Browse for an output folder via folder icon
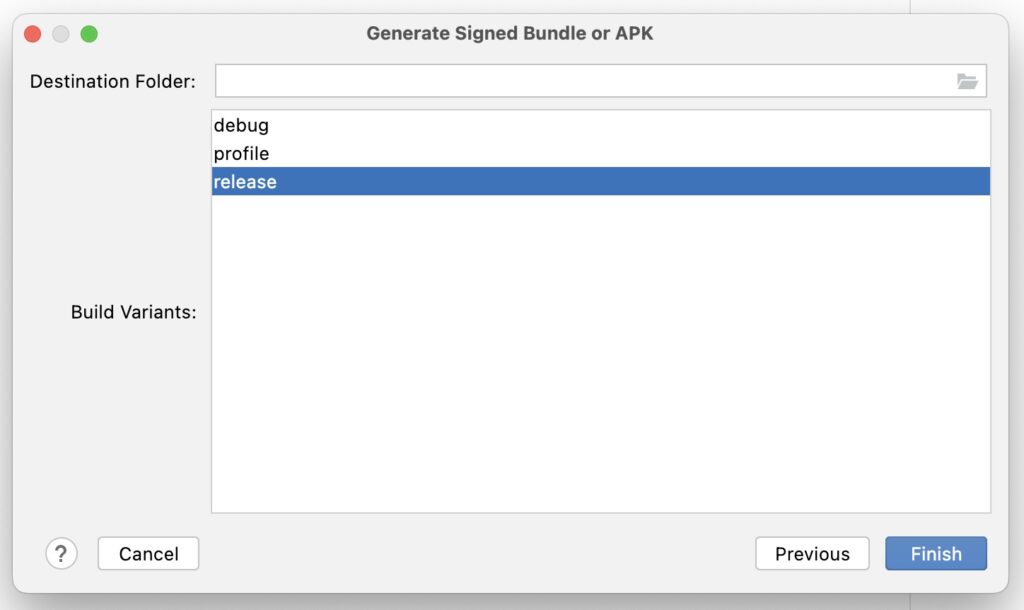The image size is (1024, 610). coord(967,81)
